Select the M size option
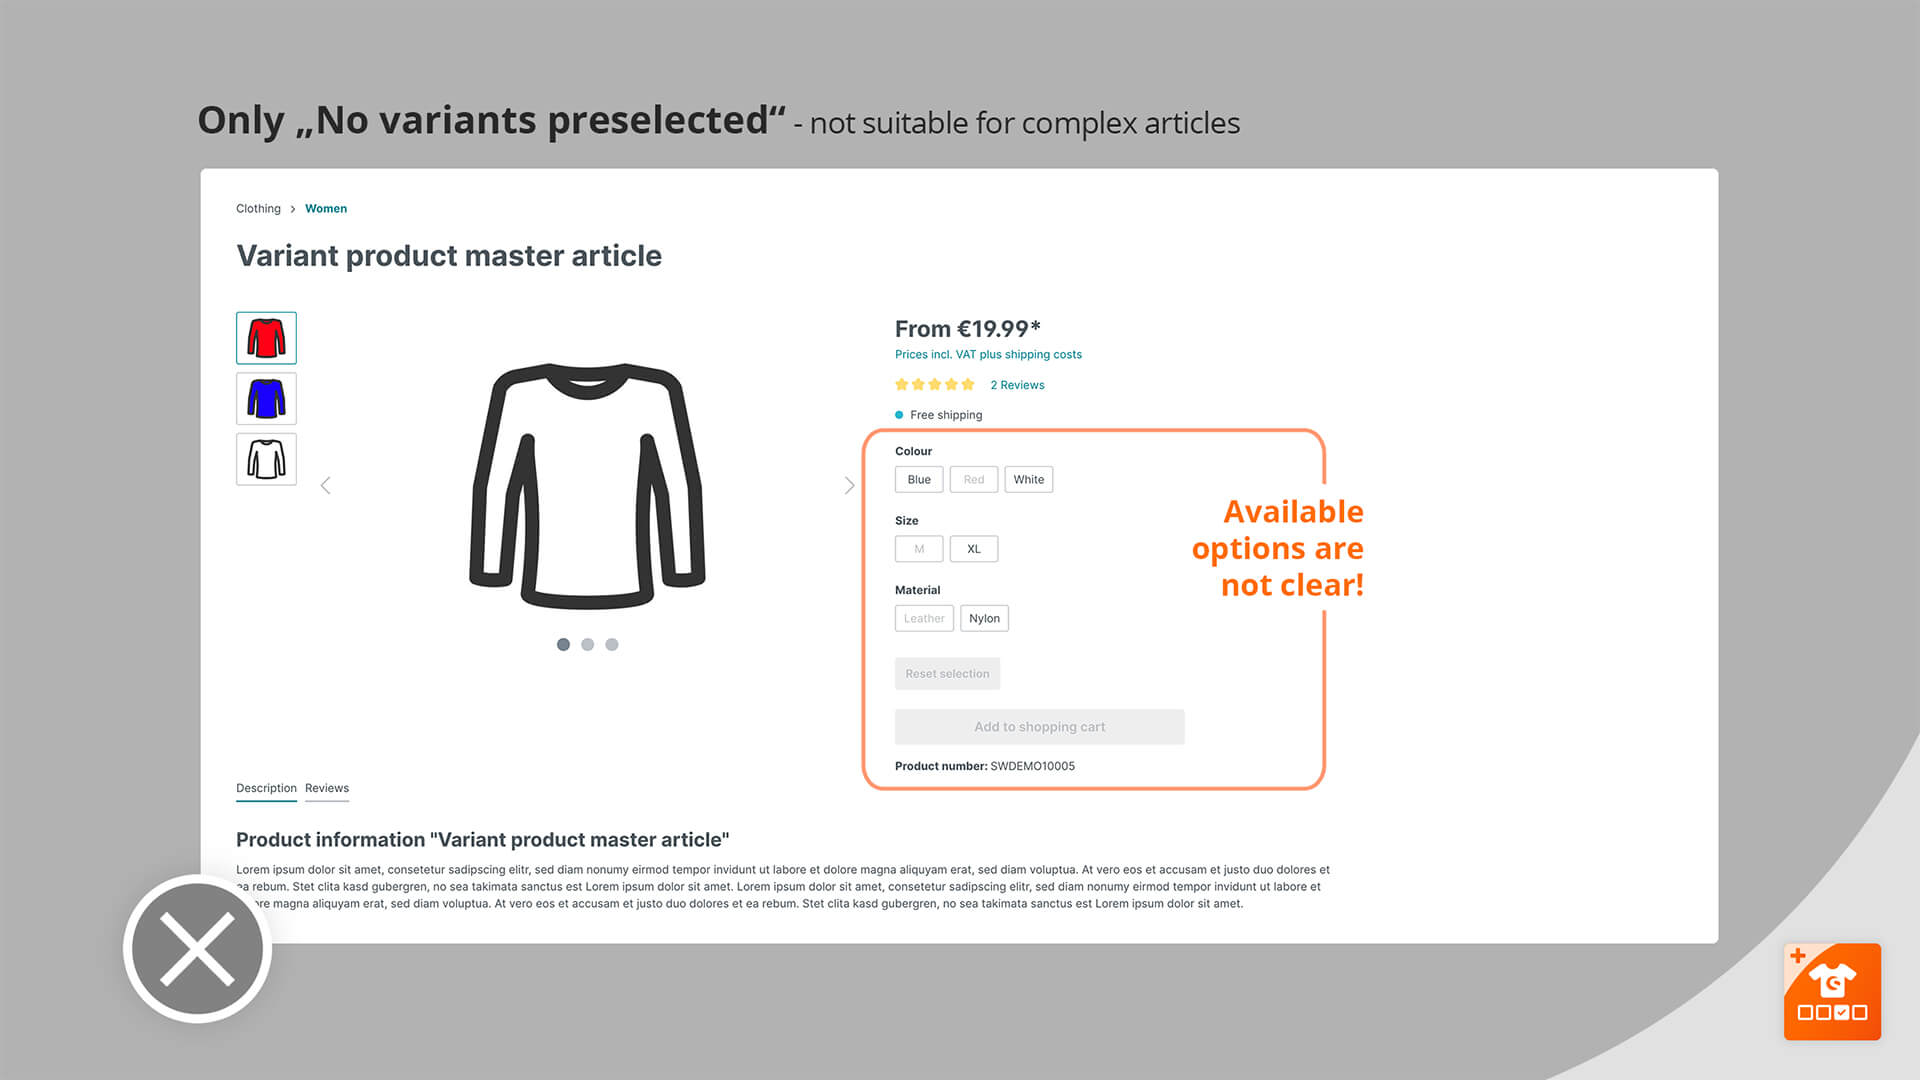Viewport: 1920px width, 1080px height. [918, 549]
